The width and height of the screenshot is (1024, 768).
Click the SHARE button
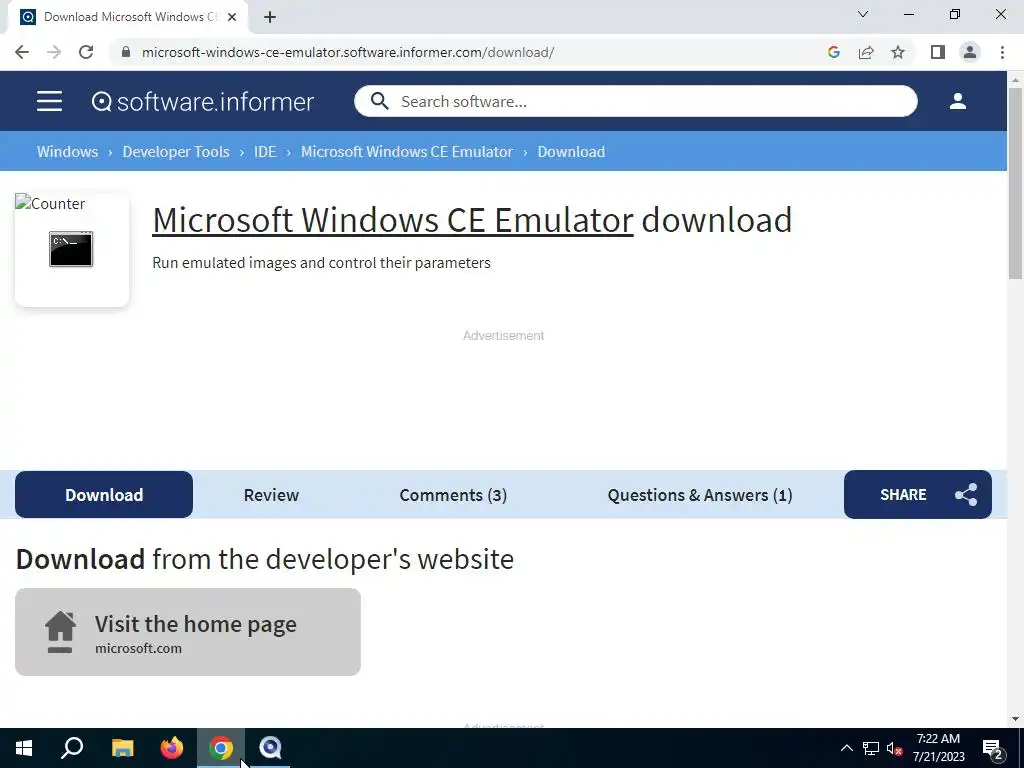point(918,494)
